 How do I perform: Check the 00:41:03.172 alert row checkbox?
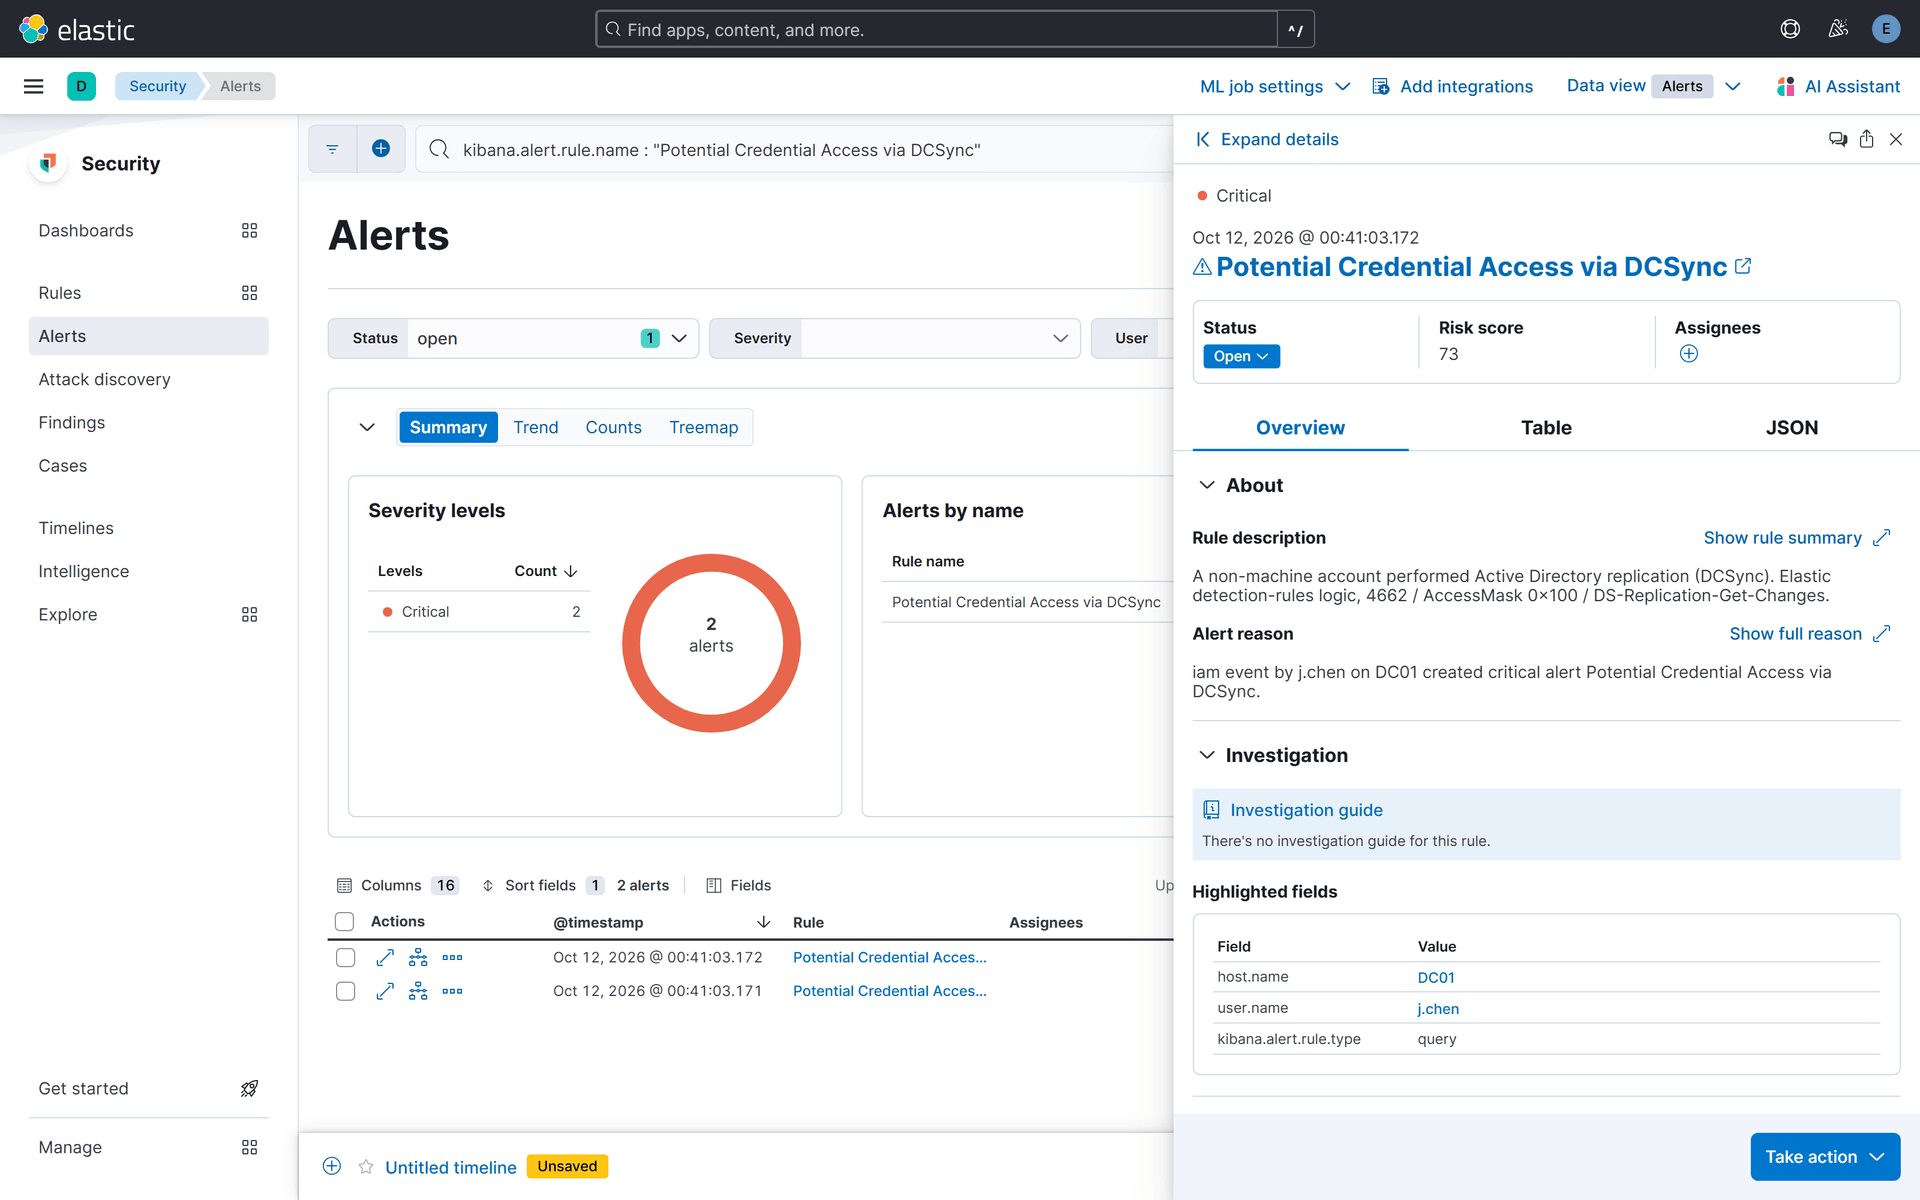click(345, 957)
